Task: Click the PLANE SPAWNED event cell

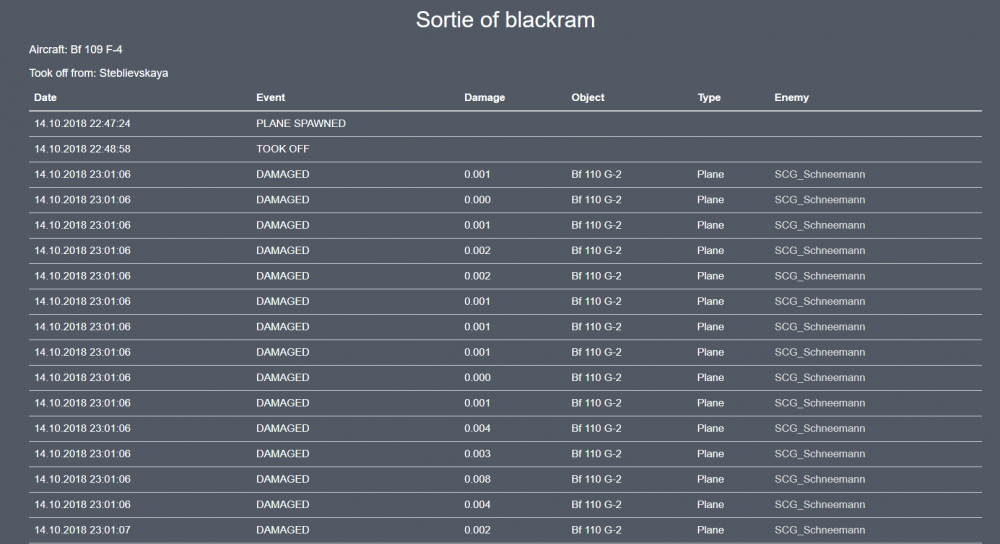Action: (301, 124)
